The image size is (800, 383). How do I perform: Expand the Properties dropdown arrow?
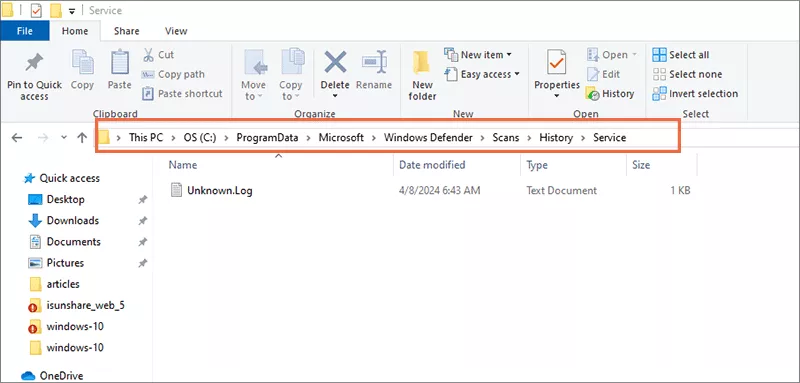[x=557, y=96]
